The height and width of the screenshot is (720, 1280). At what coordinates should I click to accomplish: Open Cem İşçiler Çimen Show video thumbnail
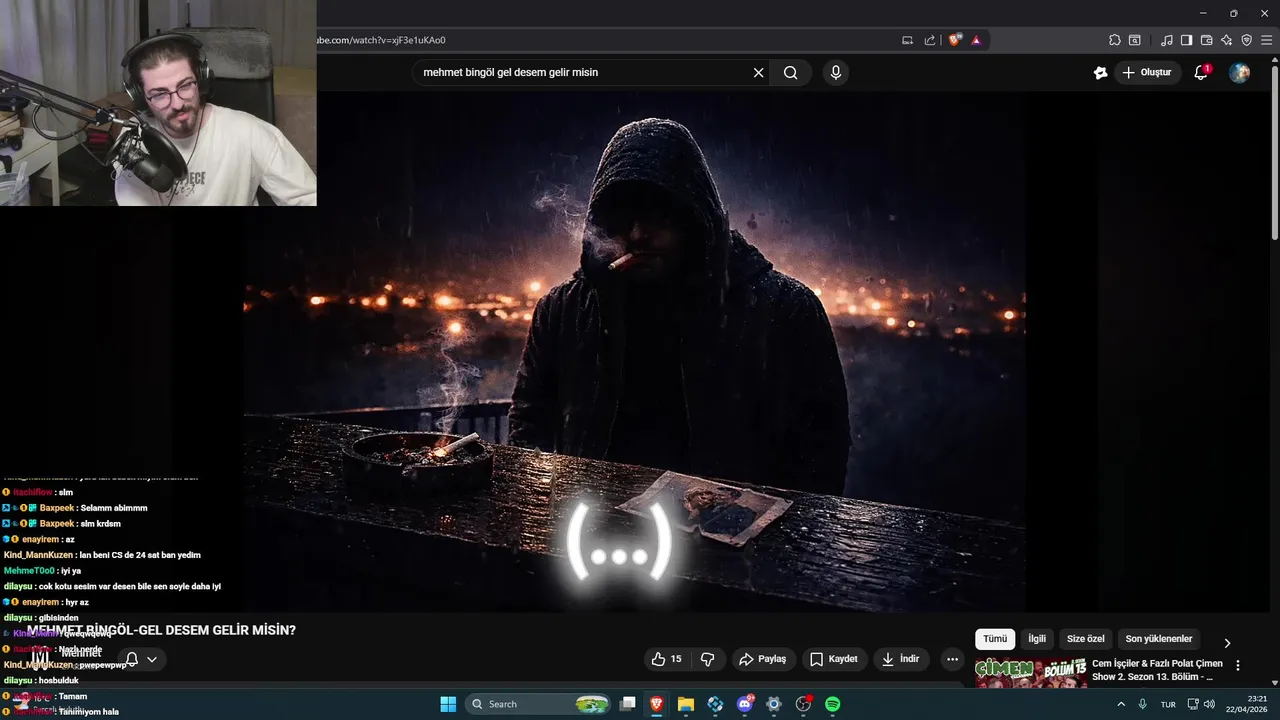pyautogui.click(x=1031, y=673)
